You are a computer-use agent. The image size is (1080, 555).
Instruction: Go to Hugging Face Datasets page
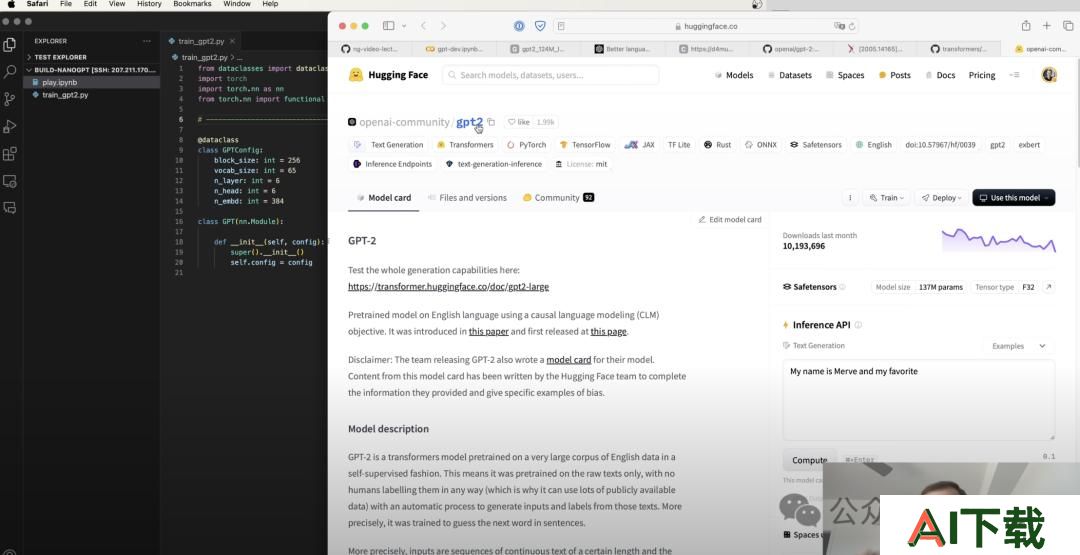(x=789, y=75)
